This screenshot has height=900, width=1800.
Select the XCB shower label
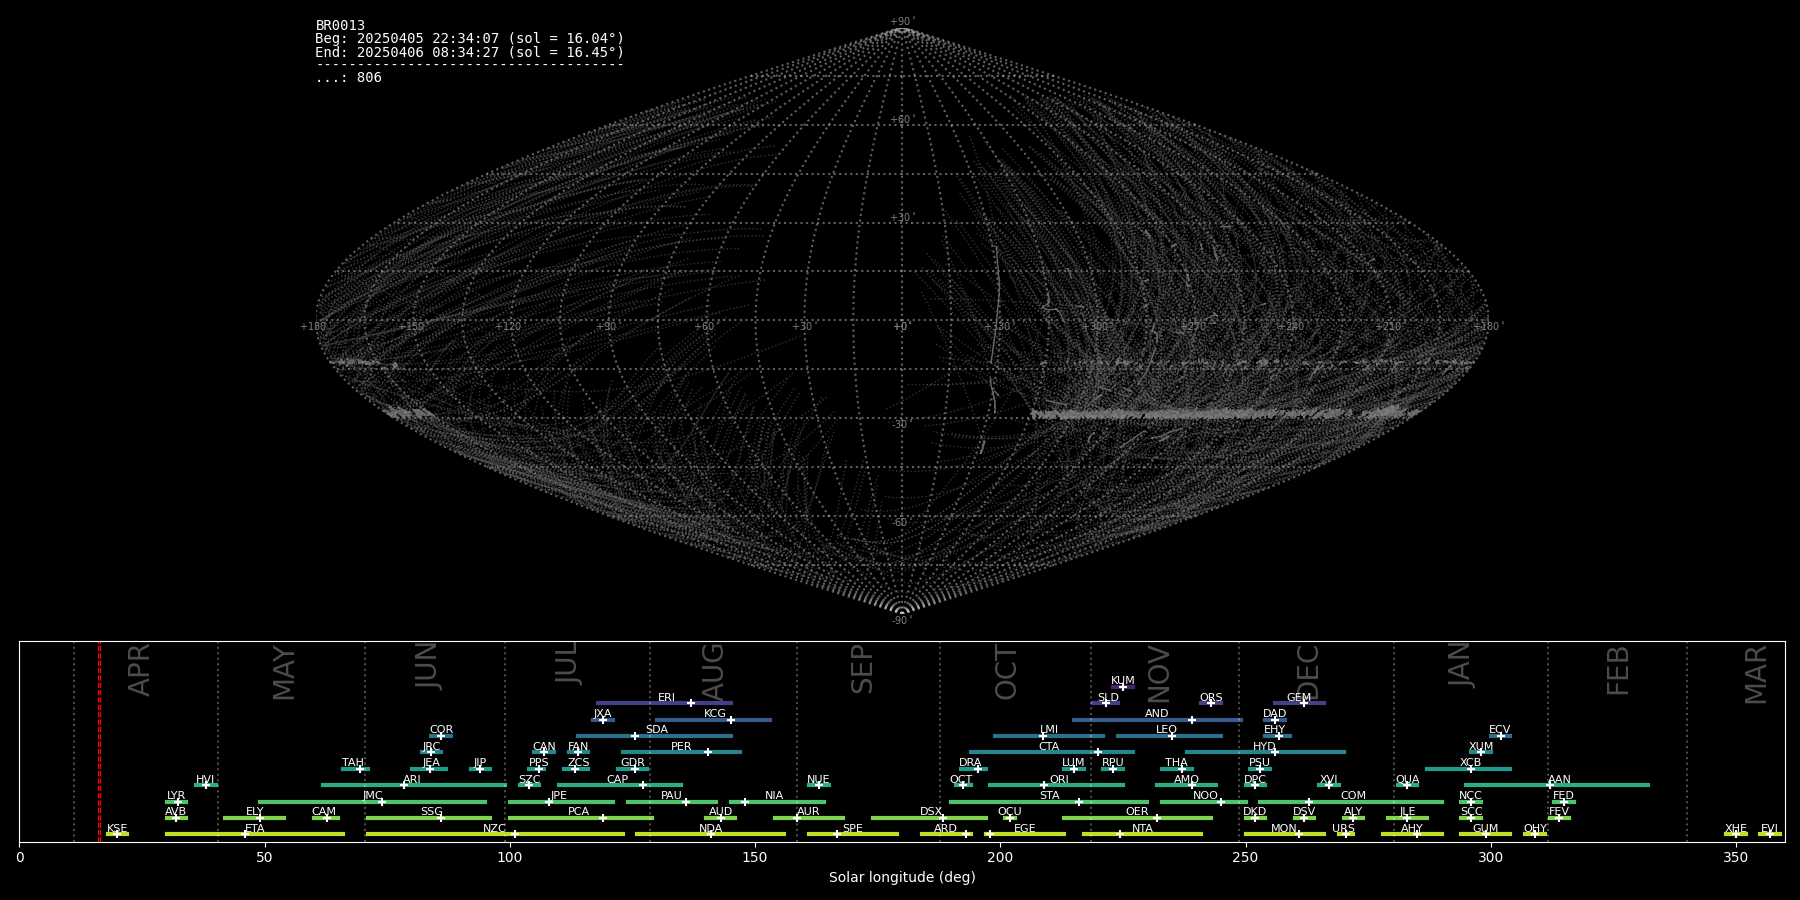pyautogui.click(x=1470, y=763)
